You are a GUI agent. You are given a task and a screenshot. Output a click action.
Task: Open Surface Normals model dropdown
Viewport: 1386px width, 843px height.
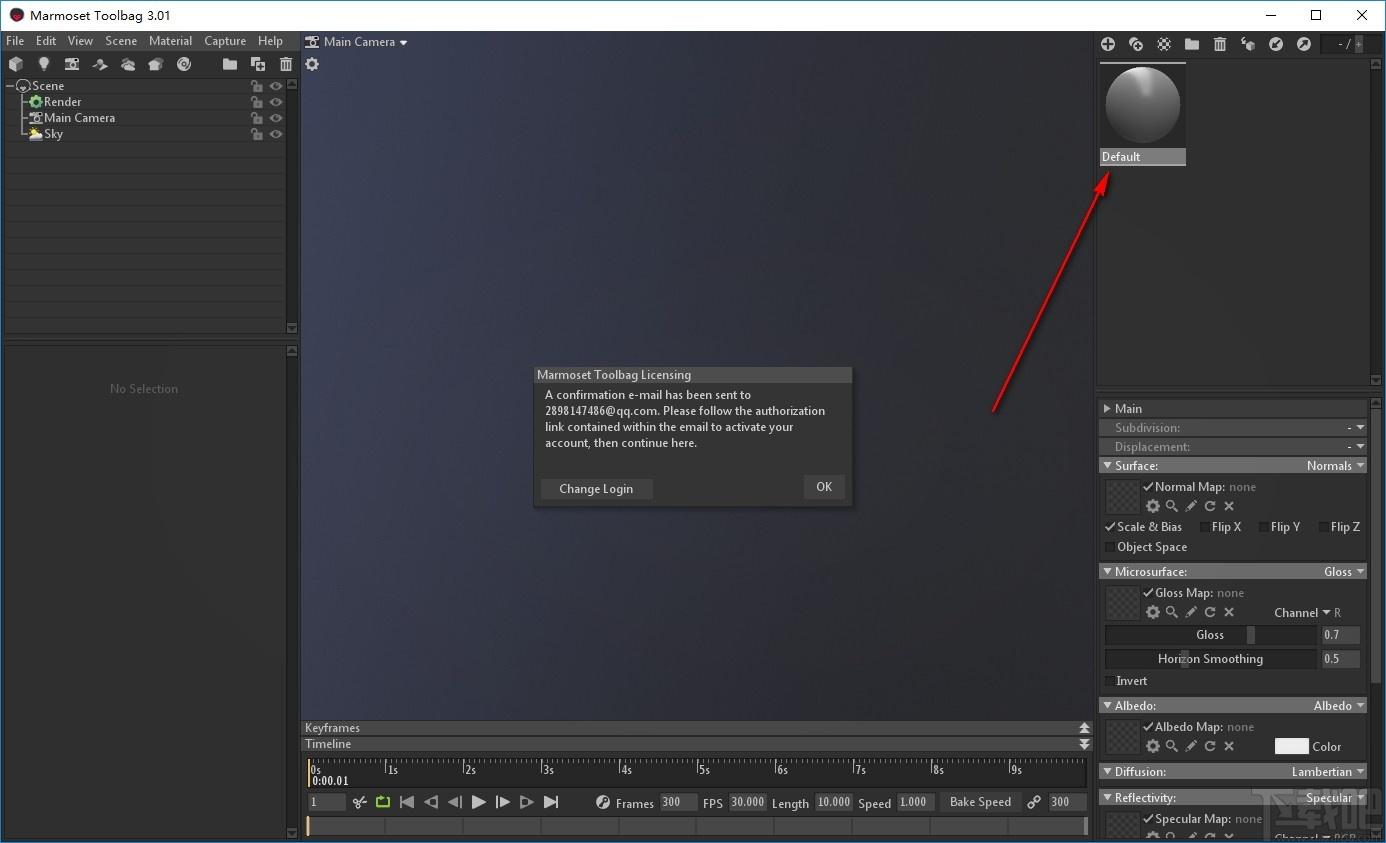[x=1335, y=466]
